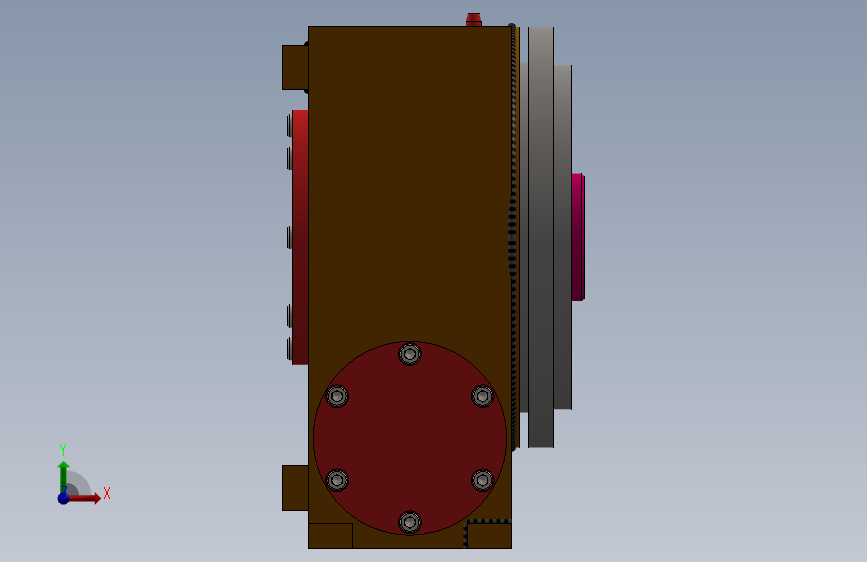Select the smaller outer gray disc beside the magenta hub
Screen dimensions: 867x562
click(x=563, y=237)
